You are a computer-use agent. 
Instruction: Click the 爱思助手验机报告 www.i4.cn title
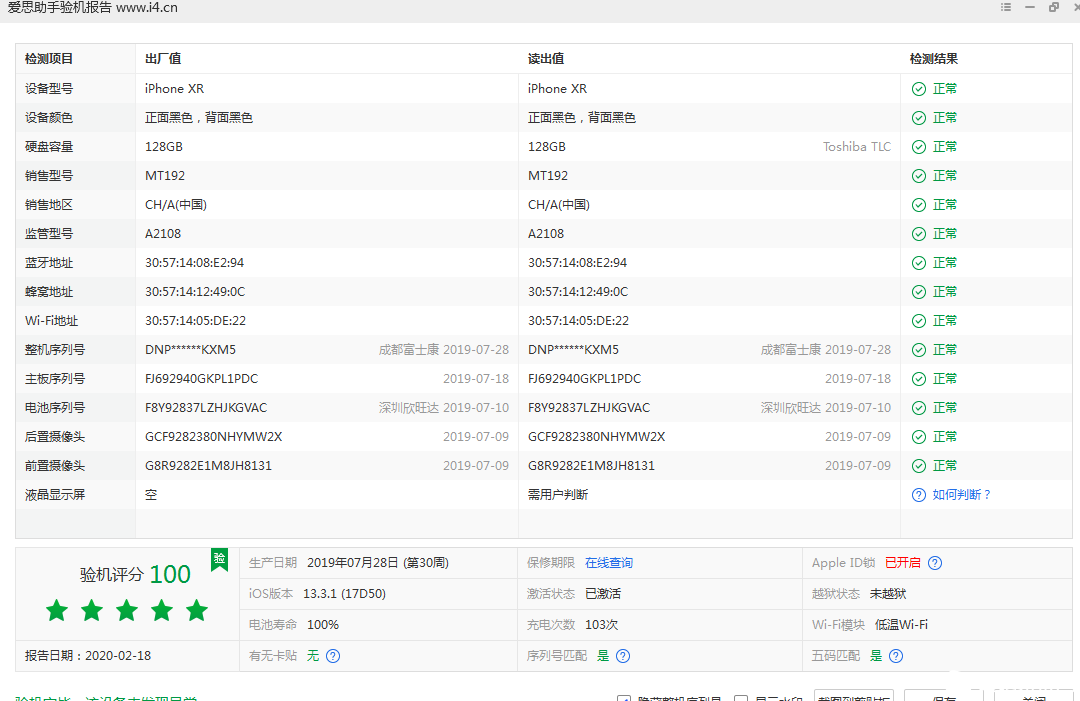coord(93,8)
